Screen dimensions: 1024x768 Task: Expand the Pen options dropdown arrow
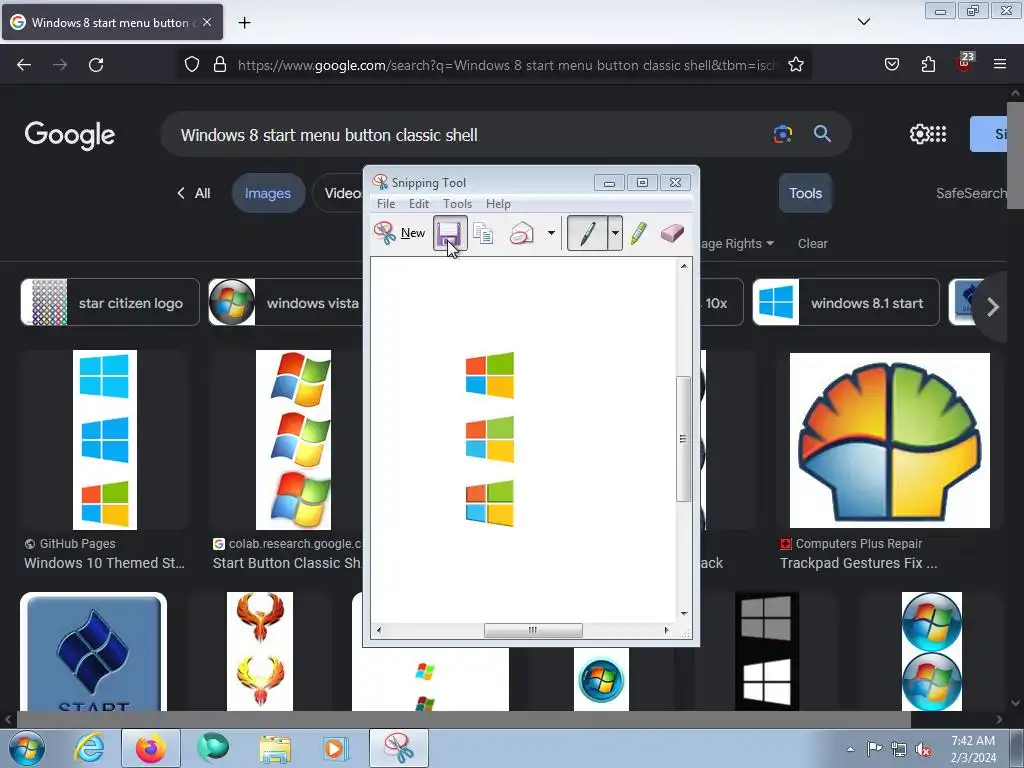tap(615, 233)
